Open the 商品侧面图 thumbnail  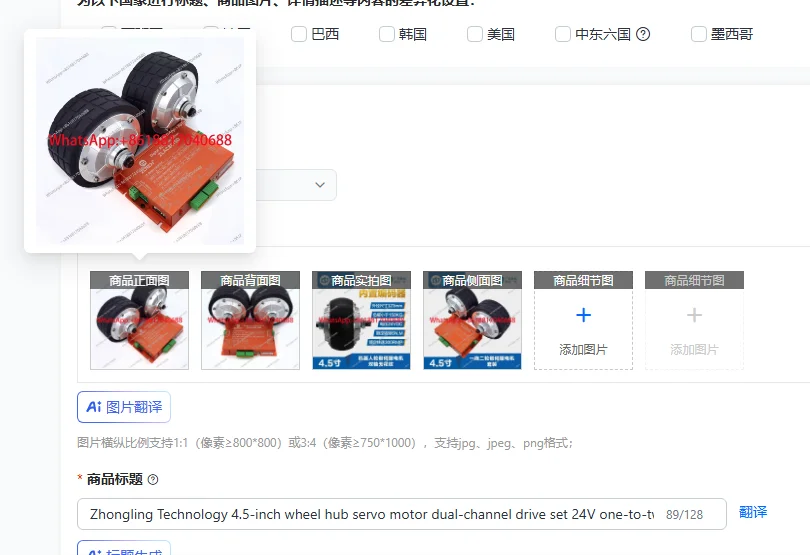click(472, 320)
